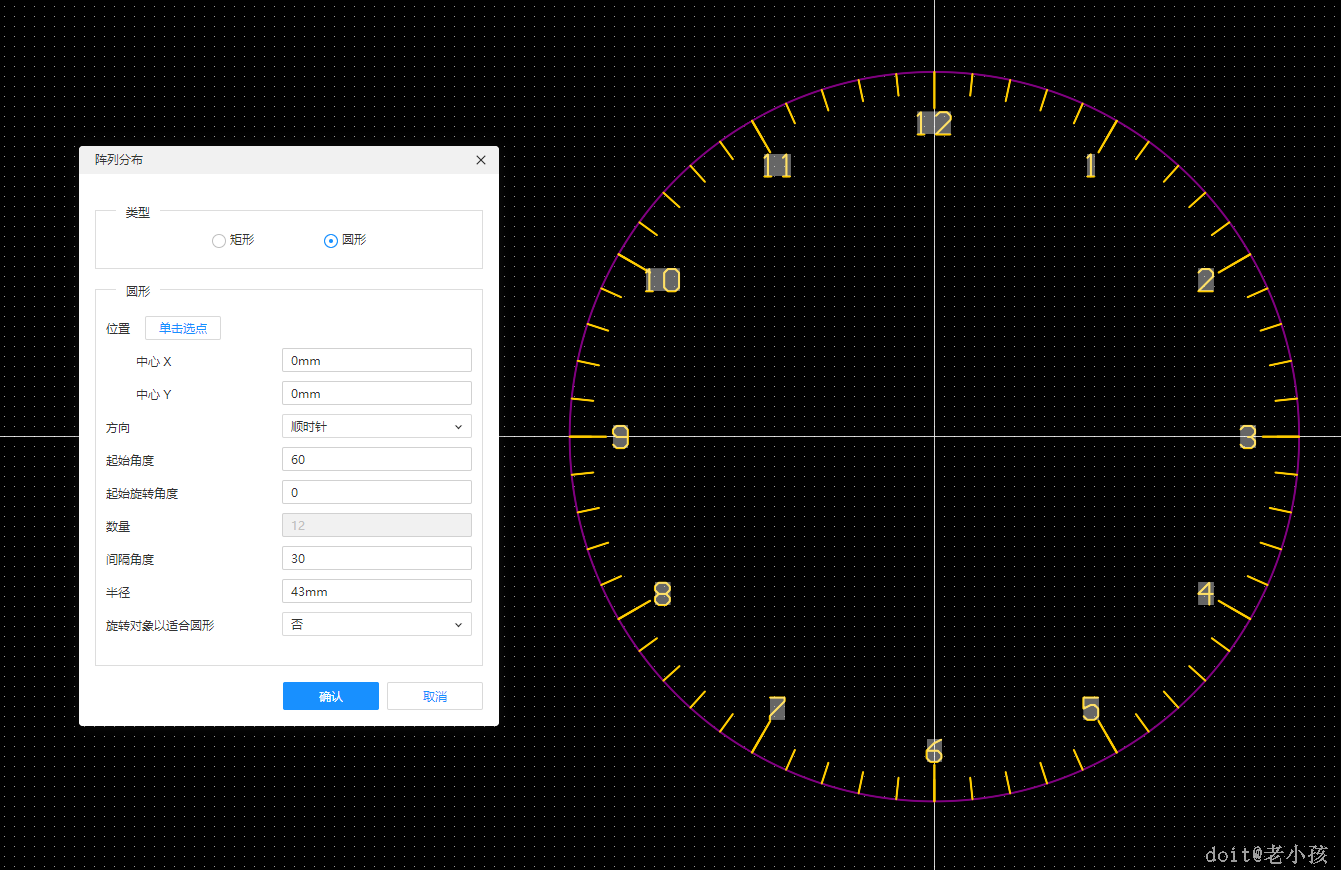Viewport: 1341px width, 870px height.
Task: Select the number 1 on the clock face
Action: pyautogui.click(x=1090, y=166)
